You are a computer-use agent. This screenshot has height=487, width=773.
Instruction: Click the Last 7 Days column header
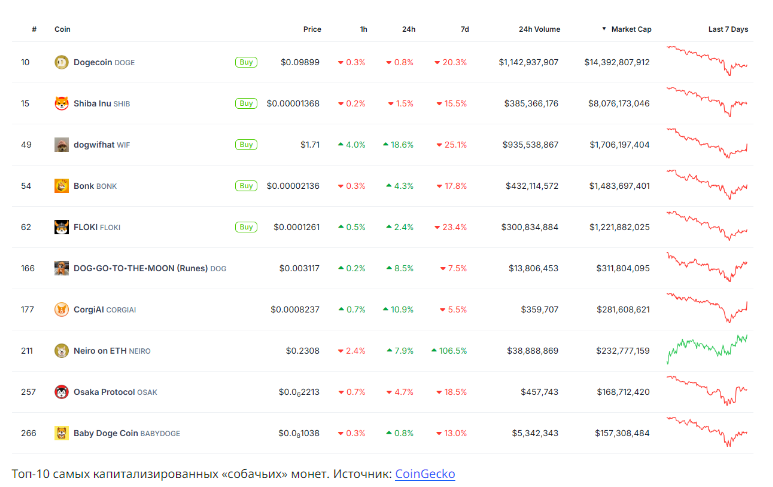coord(728,29)
